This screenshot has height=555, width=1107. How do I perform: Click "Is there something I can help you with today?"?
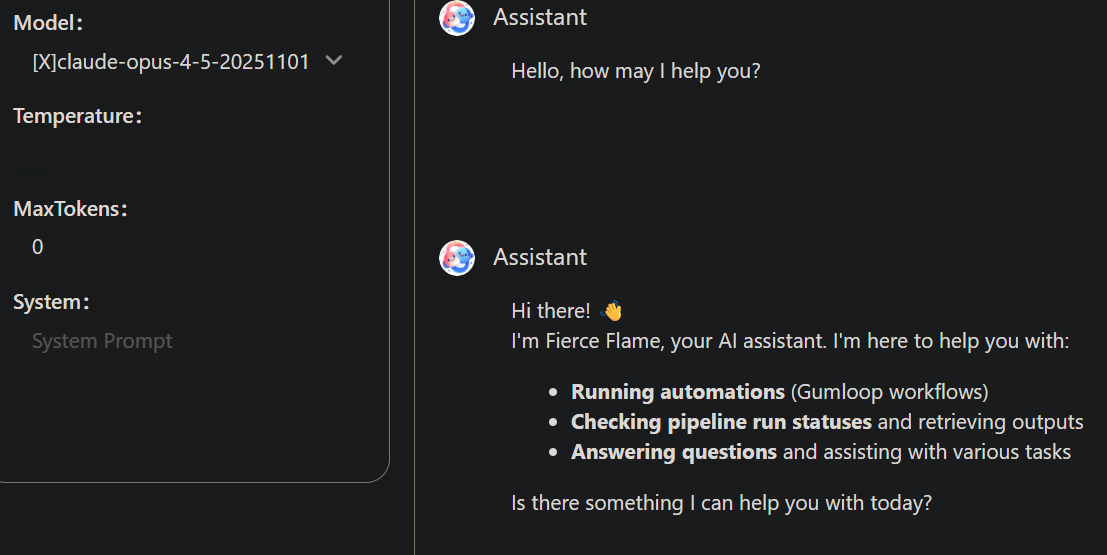[x=721, y=502]
